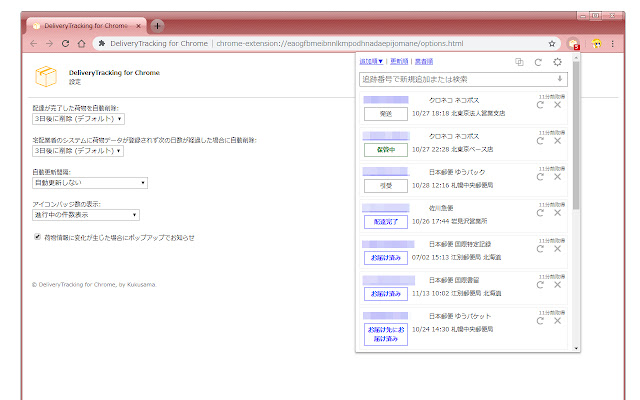Click the 発送 status button

[386, 114]
